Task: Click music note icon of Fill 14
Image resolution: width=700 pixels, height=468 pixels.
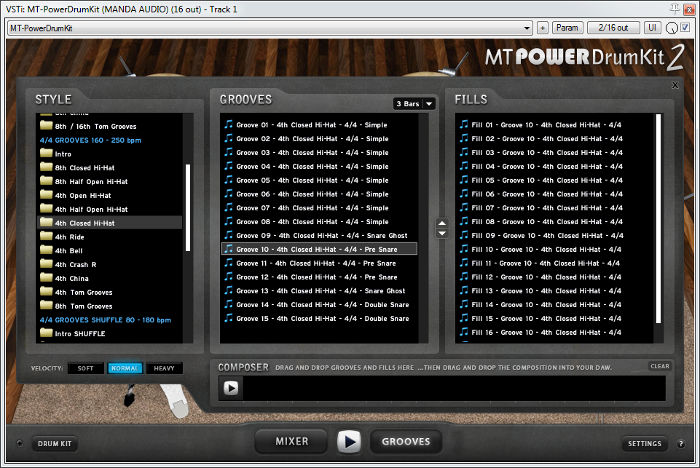Action: 464,304
